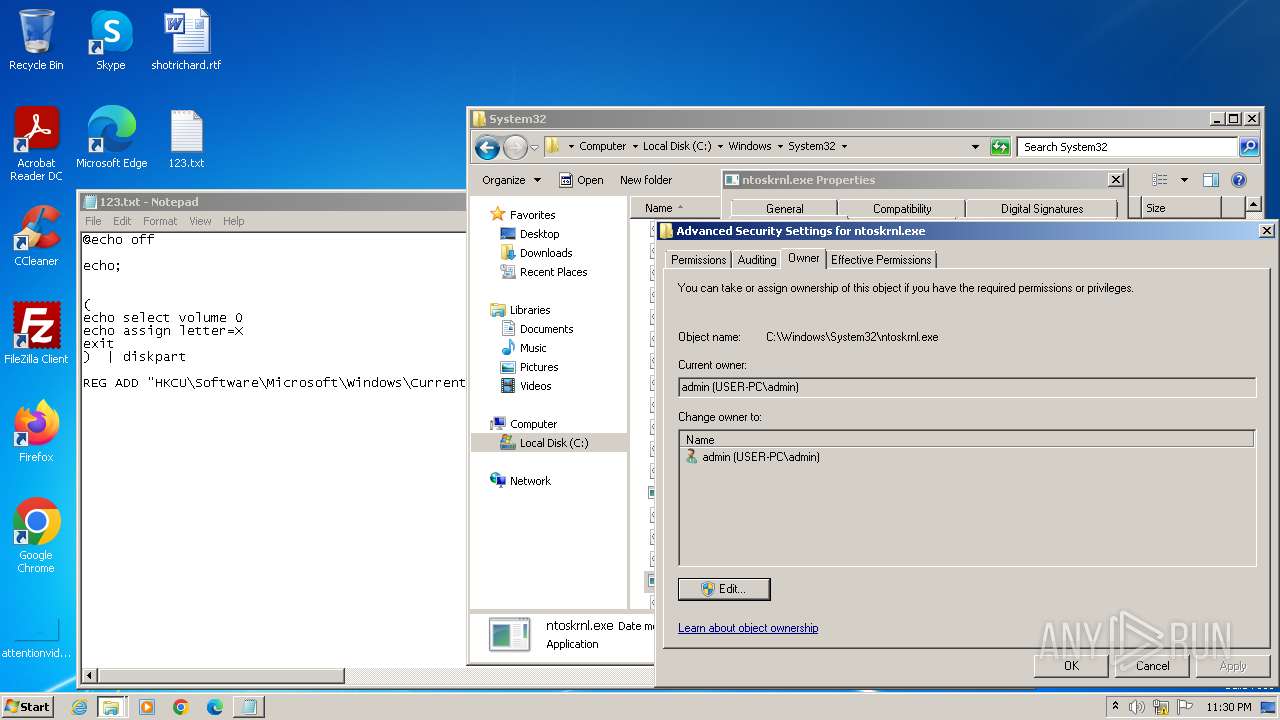Open Windows Media Player taskbar icon
Viewport: 1280px width, 720px height.
coord(147,707)
